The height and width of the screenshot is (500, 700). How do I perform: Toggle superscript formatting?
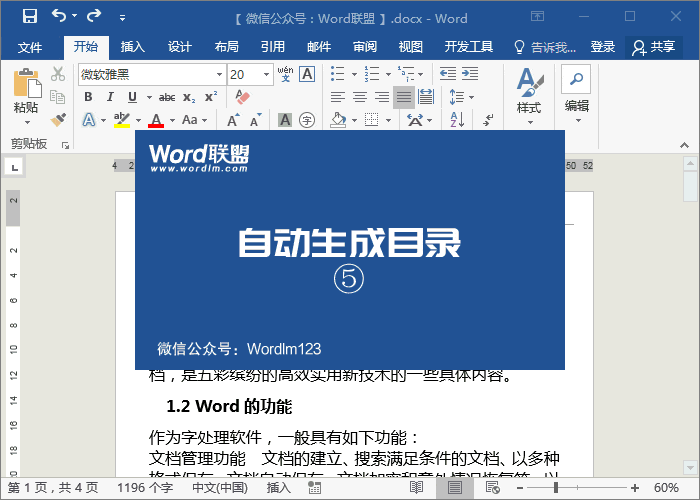point(211,97)
